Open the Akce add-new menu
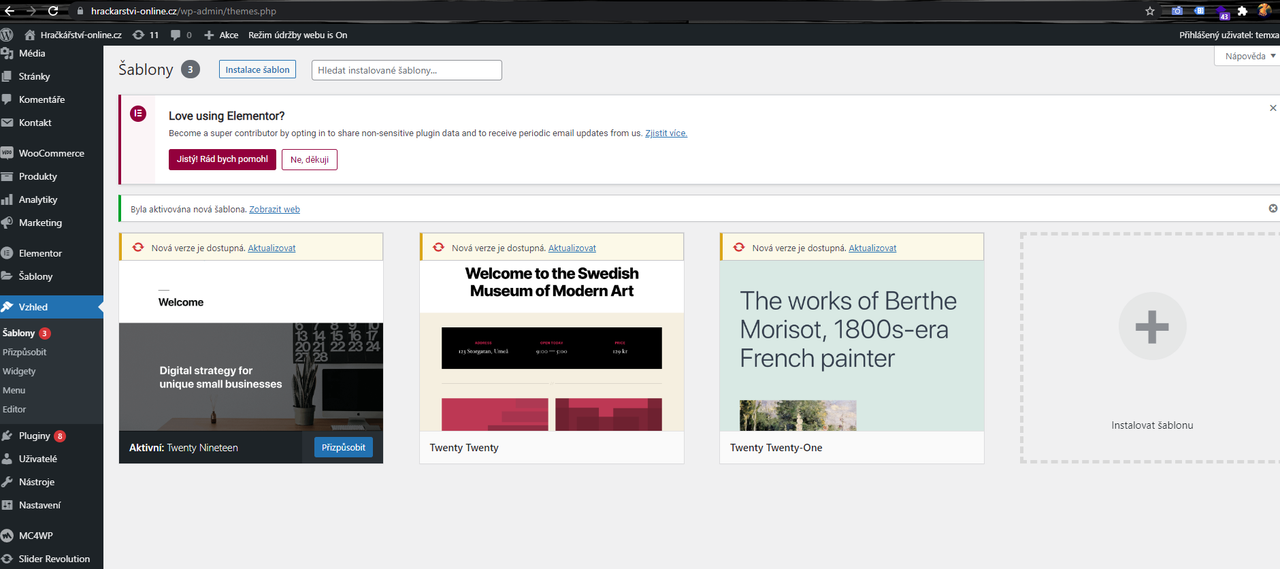The height and width of the screenshot is (569, 1280). click(x=221, y=35)
